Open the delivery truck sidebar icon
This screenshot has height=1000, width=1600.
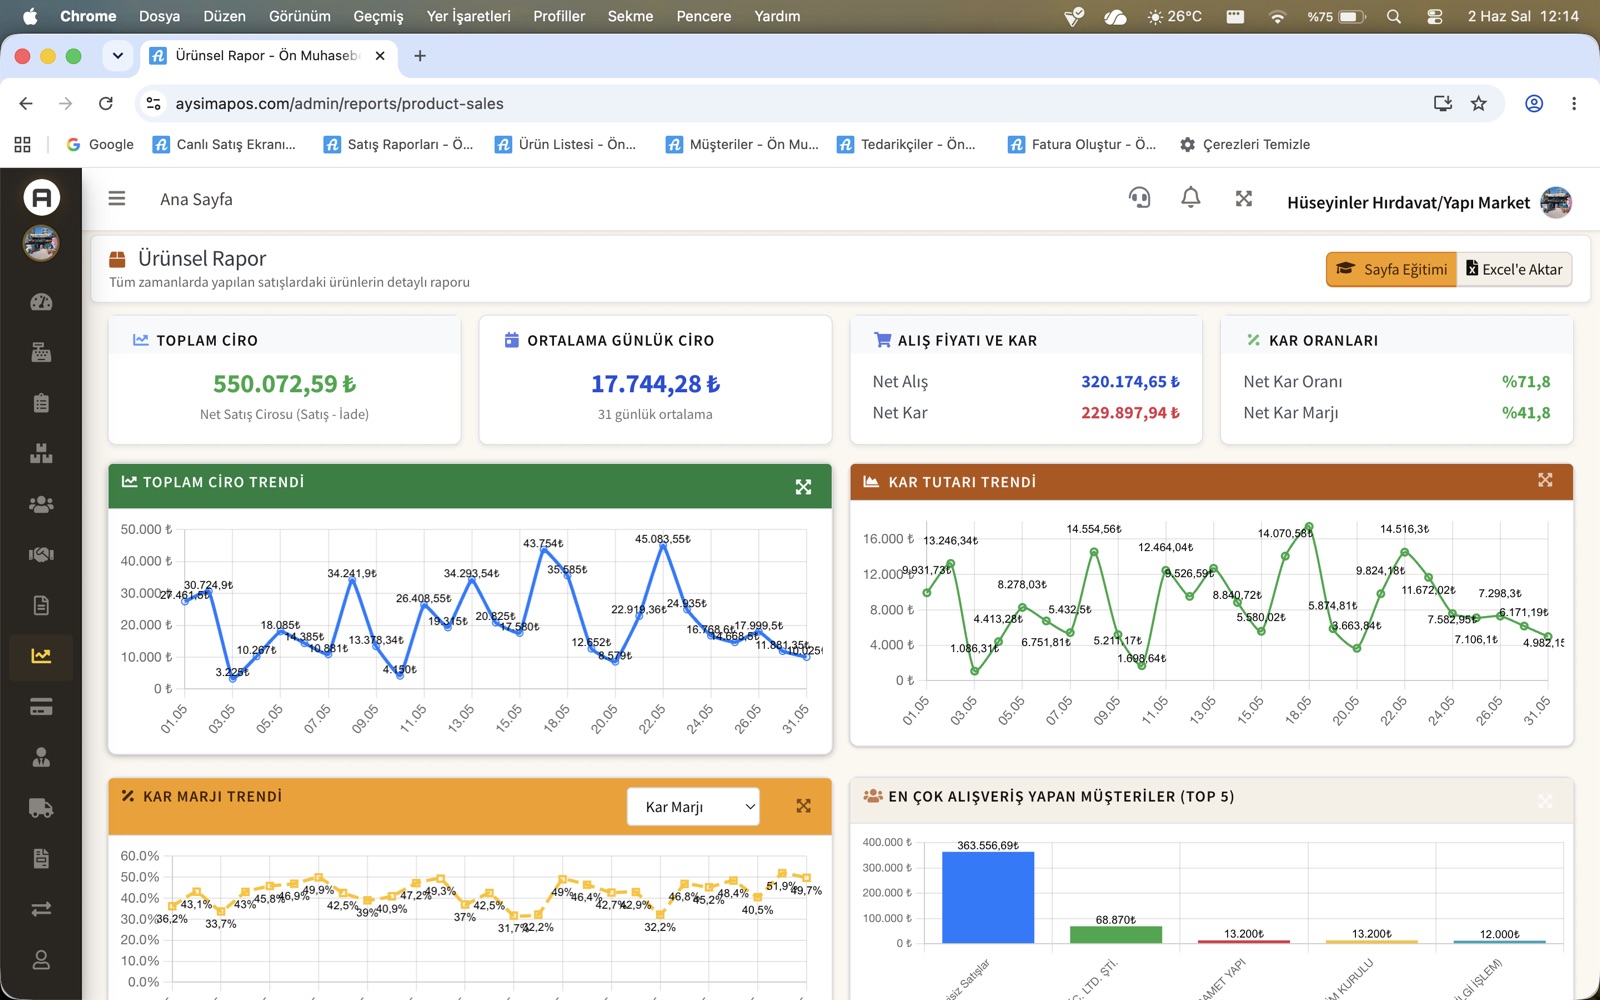pyautogui.click(x=41, y=807)
